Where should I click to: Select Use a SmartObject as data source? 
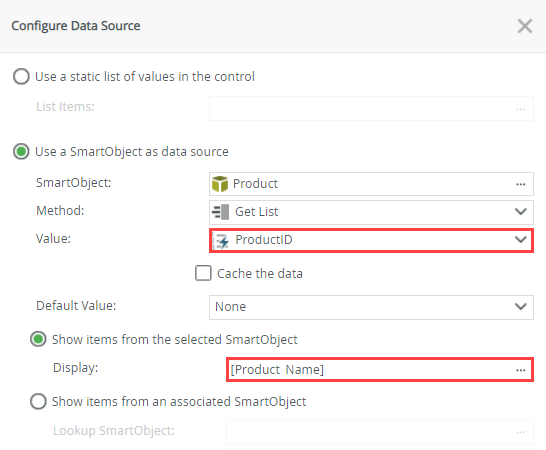click(x=21, y=152)
